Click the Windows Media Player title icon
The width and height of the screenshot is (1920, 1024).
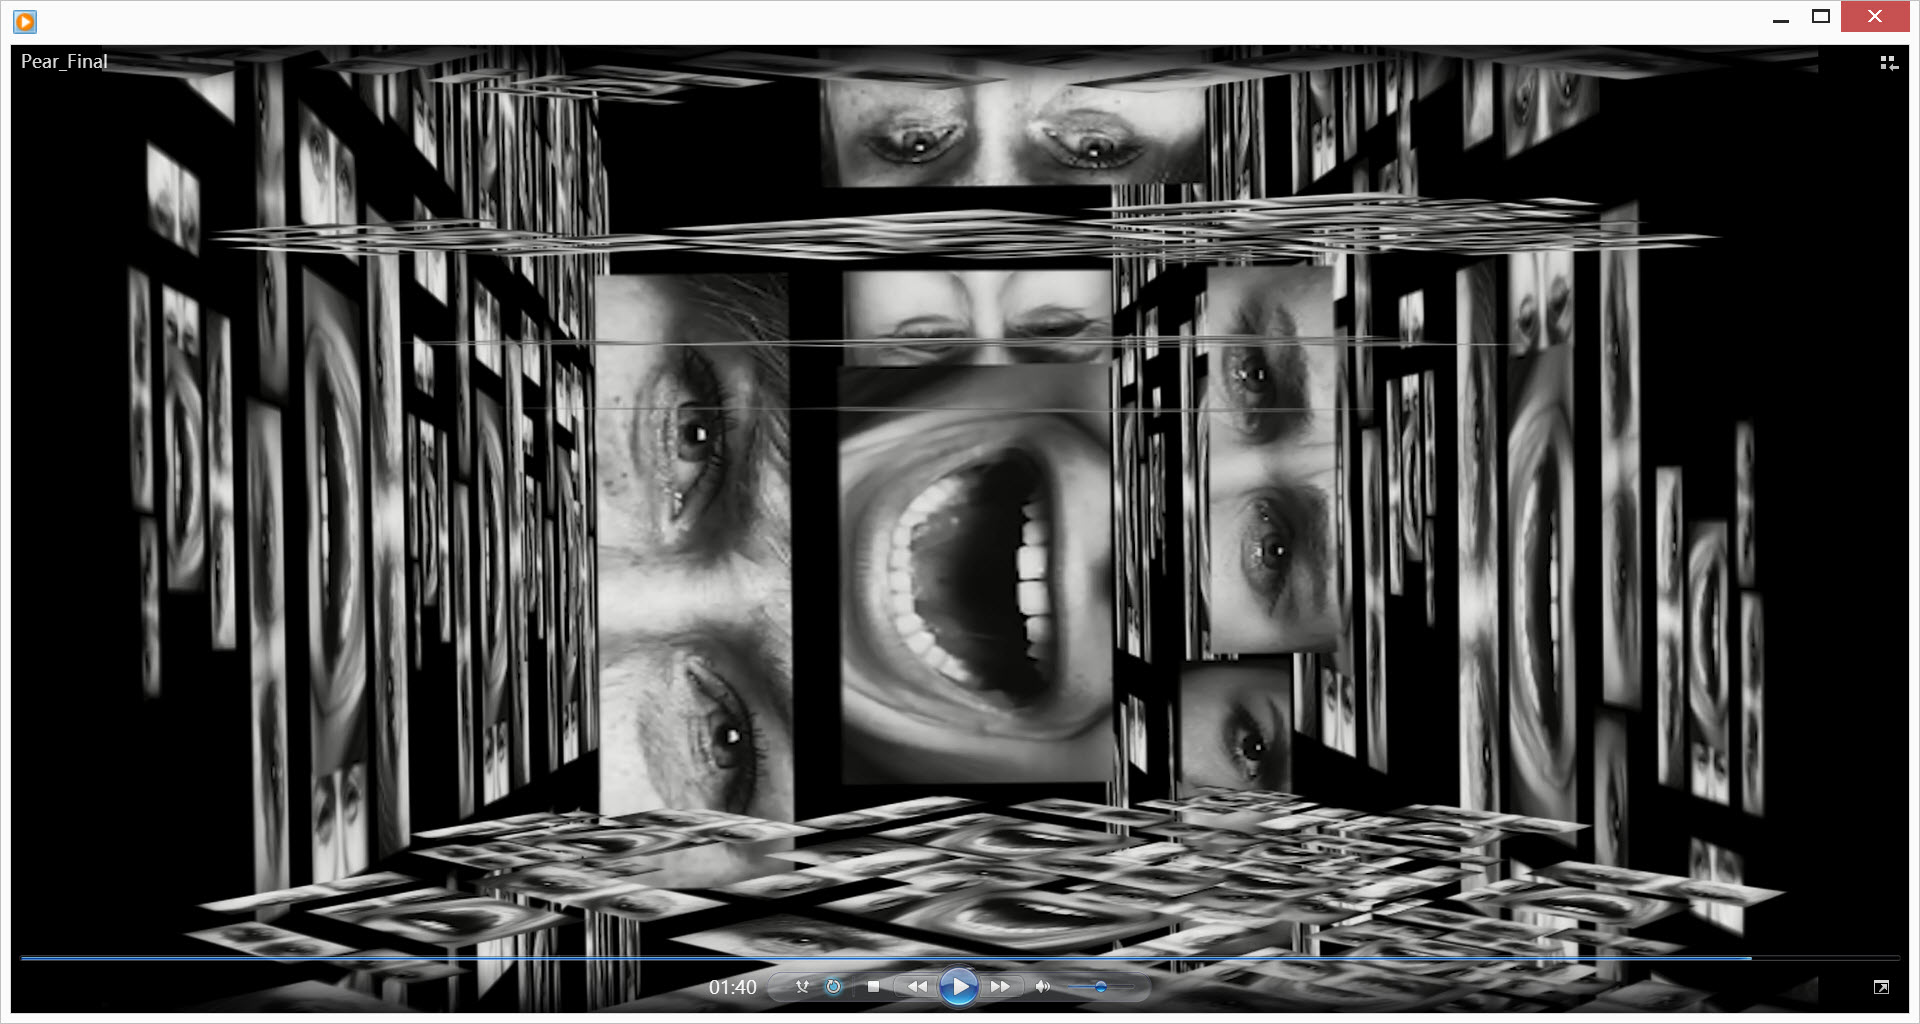click(x=25, y=20)
